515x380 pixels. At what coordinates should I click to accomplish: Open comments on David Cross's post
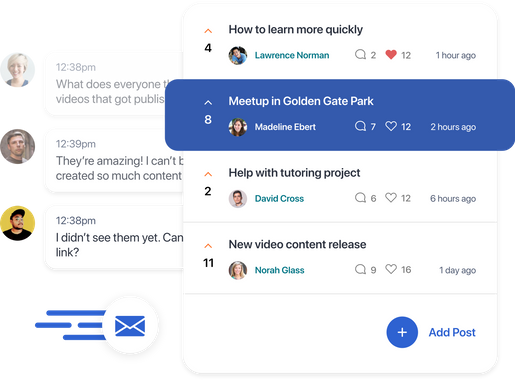point(360,198)
